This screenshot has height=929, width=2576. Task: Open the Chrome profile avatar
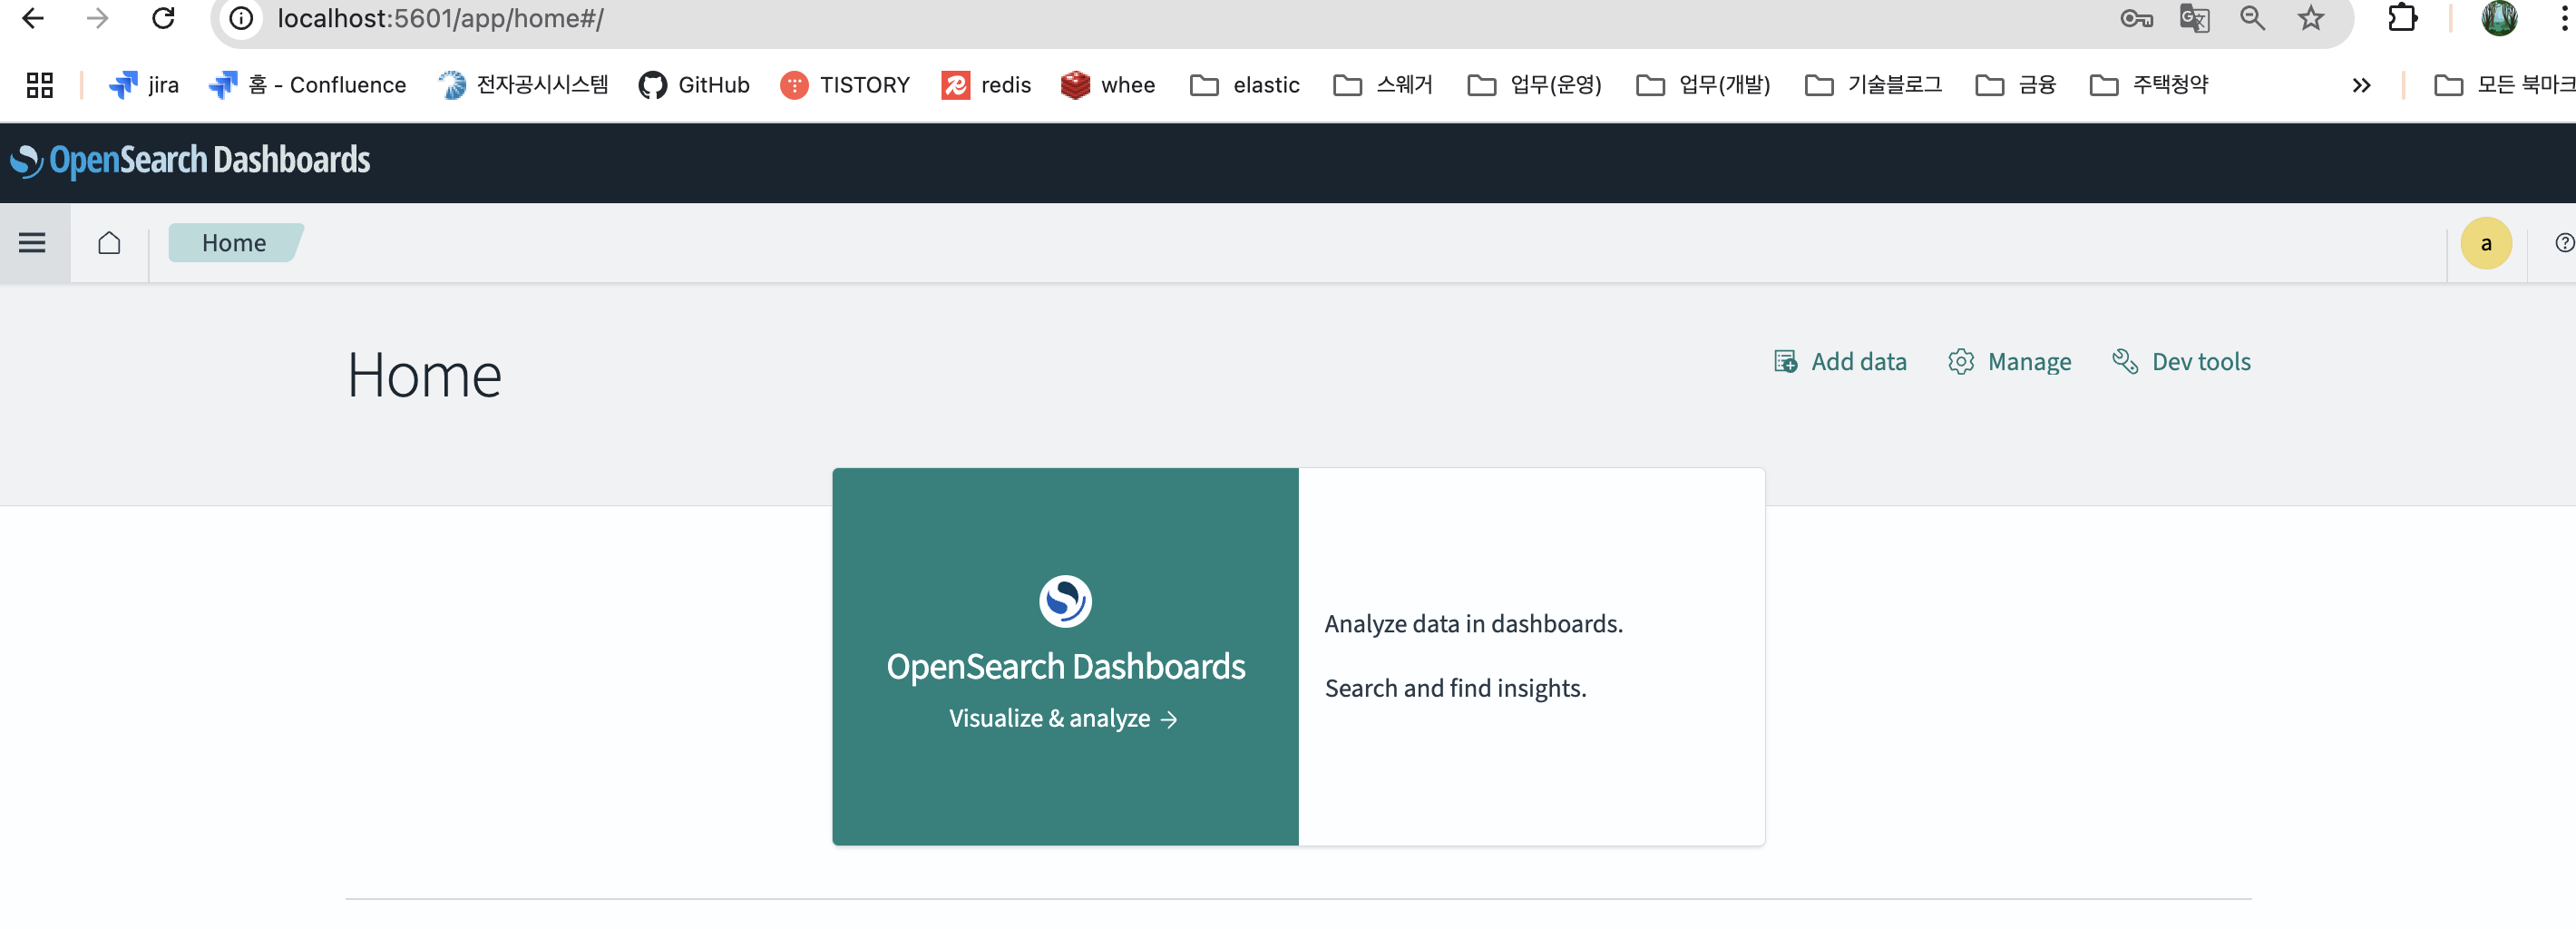pos(2499,18)
